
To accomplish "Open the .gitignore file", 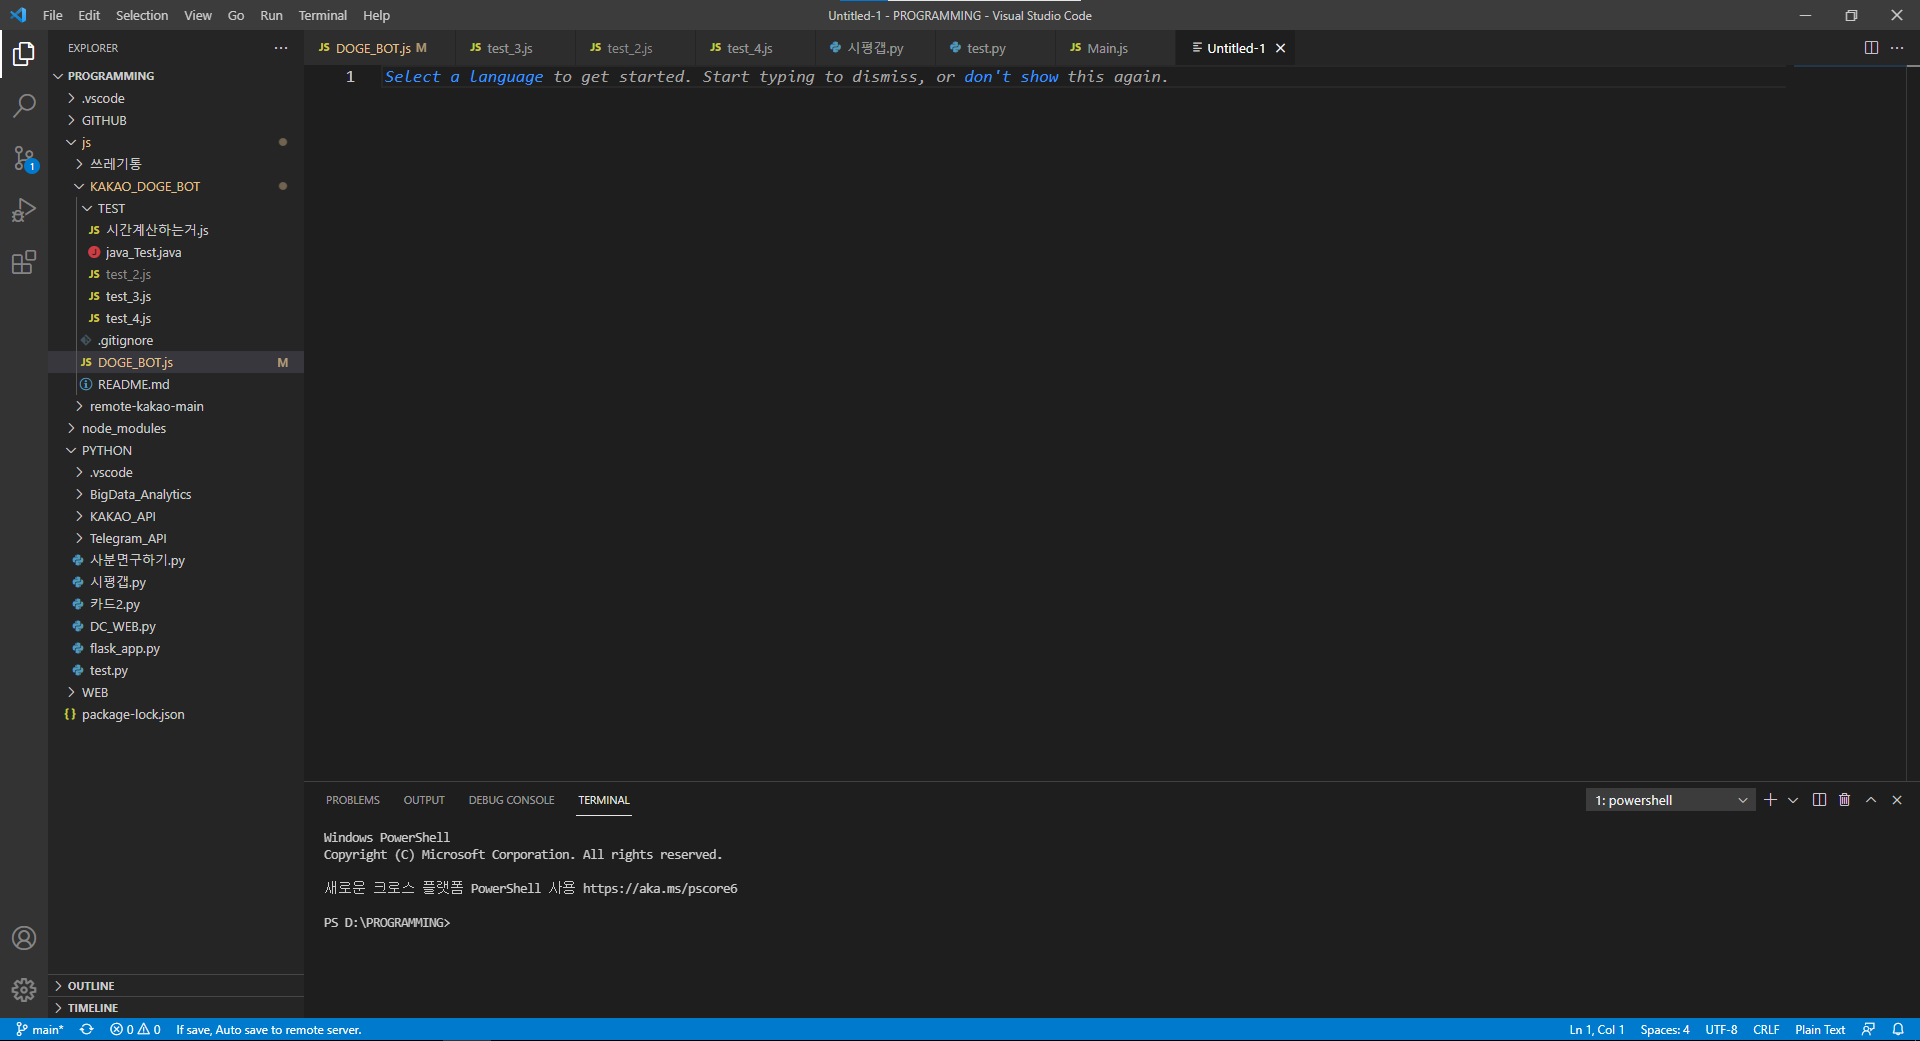I will [x=125, y=340].
